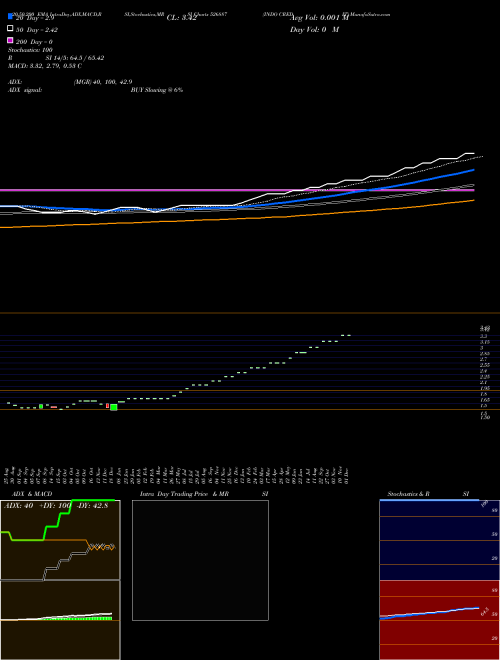The image size is (500, 660).
Task: Click the '+DY: 100' value in ADX panel
Action: coord(54,506)
